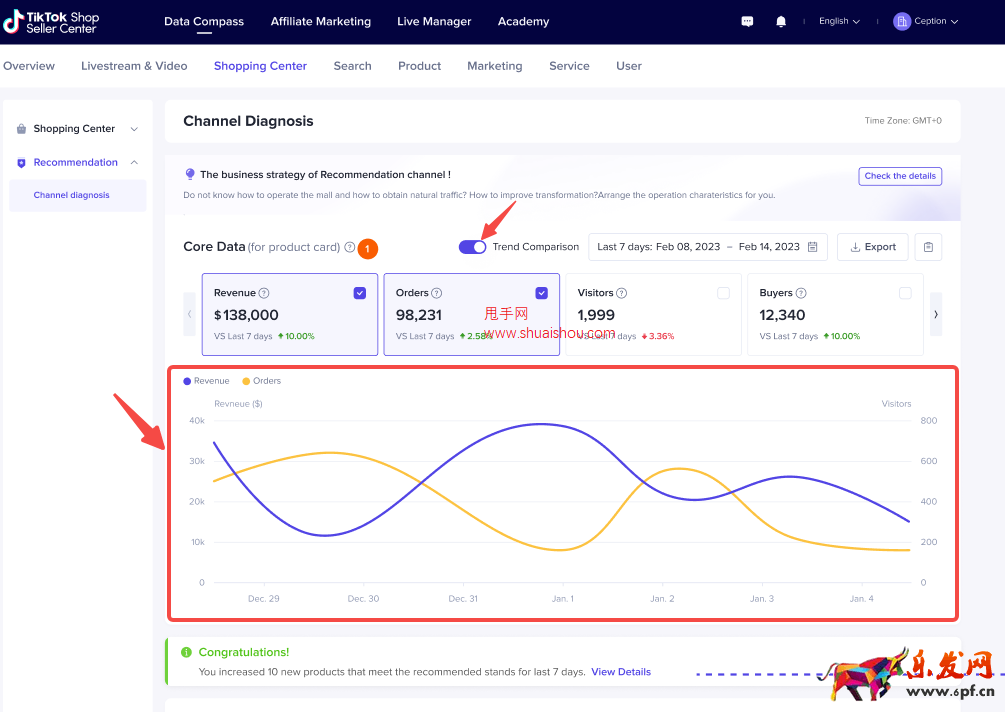
Task: Click the help icon next to Core Data
Action: click(x=349, y=247)
